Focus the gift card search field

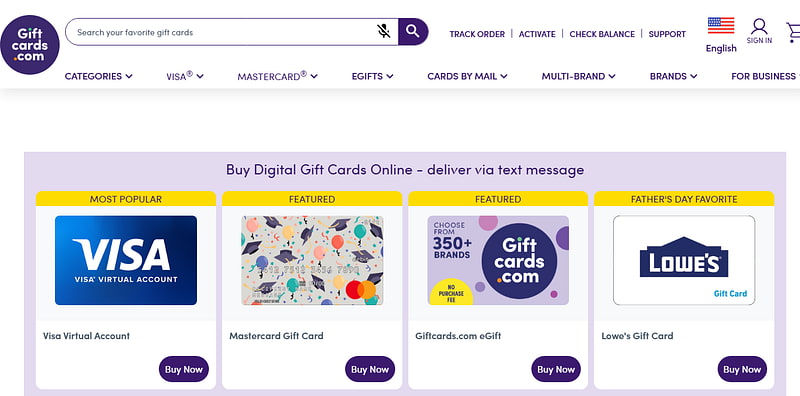[224, 32]
